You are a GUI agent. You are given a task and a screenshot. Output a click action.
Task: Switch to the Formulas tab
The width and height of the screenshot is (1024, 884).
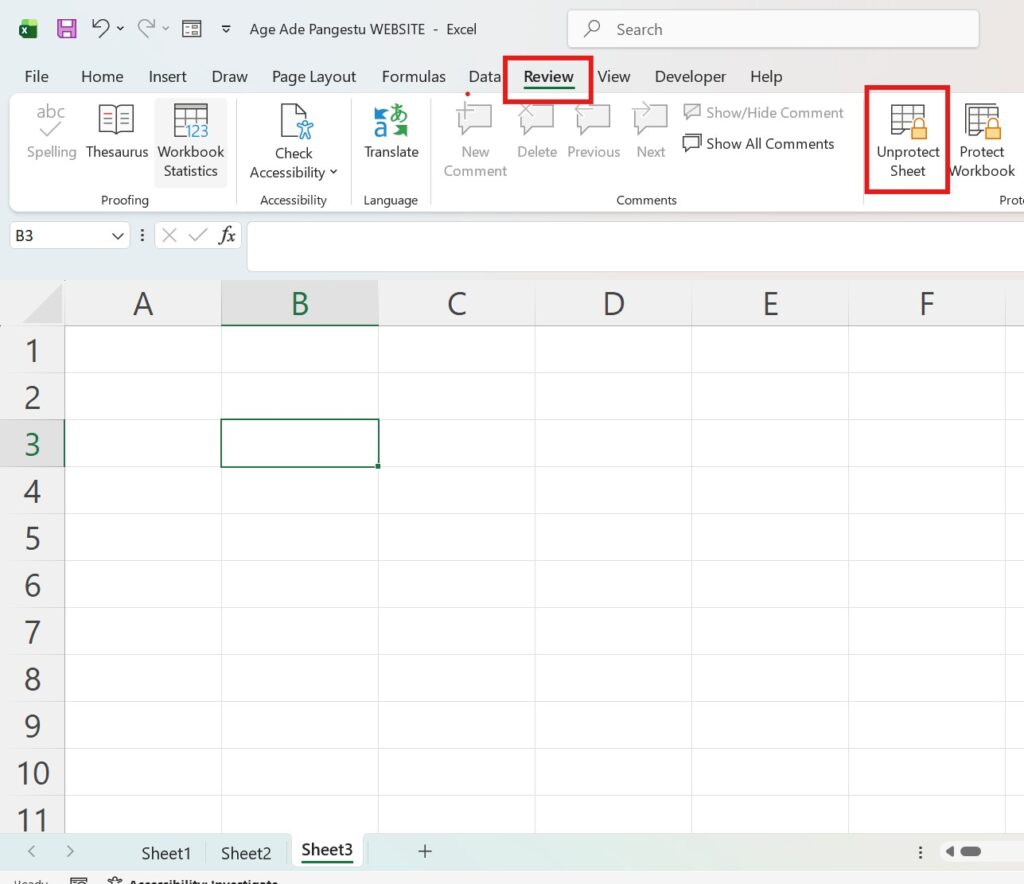coord(413,76)
